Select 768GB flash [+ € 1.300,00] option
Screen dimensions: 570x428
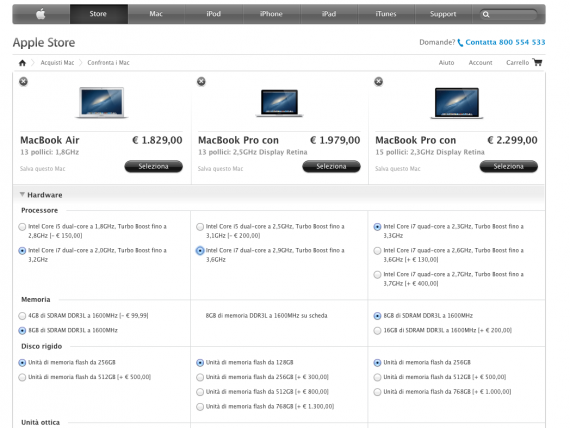[200, 407]
